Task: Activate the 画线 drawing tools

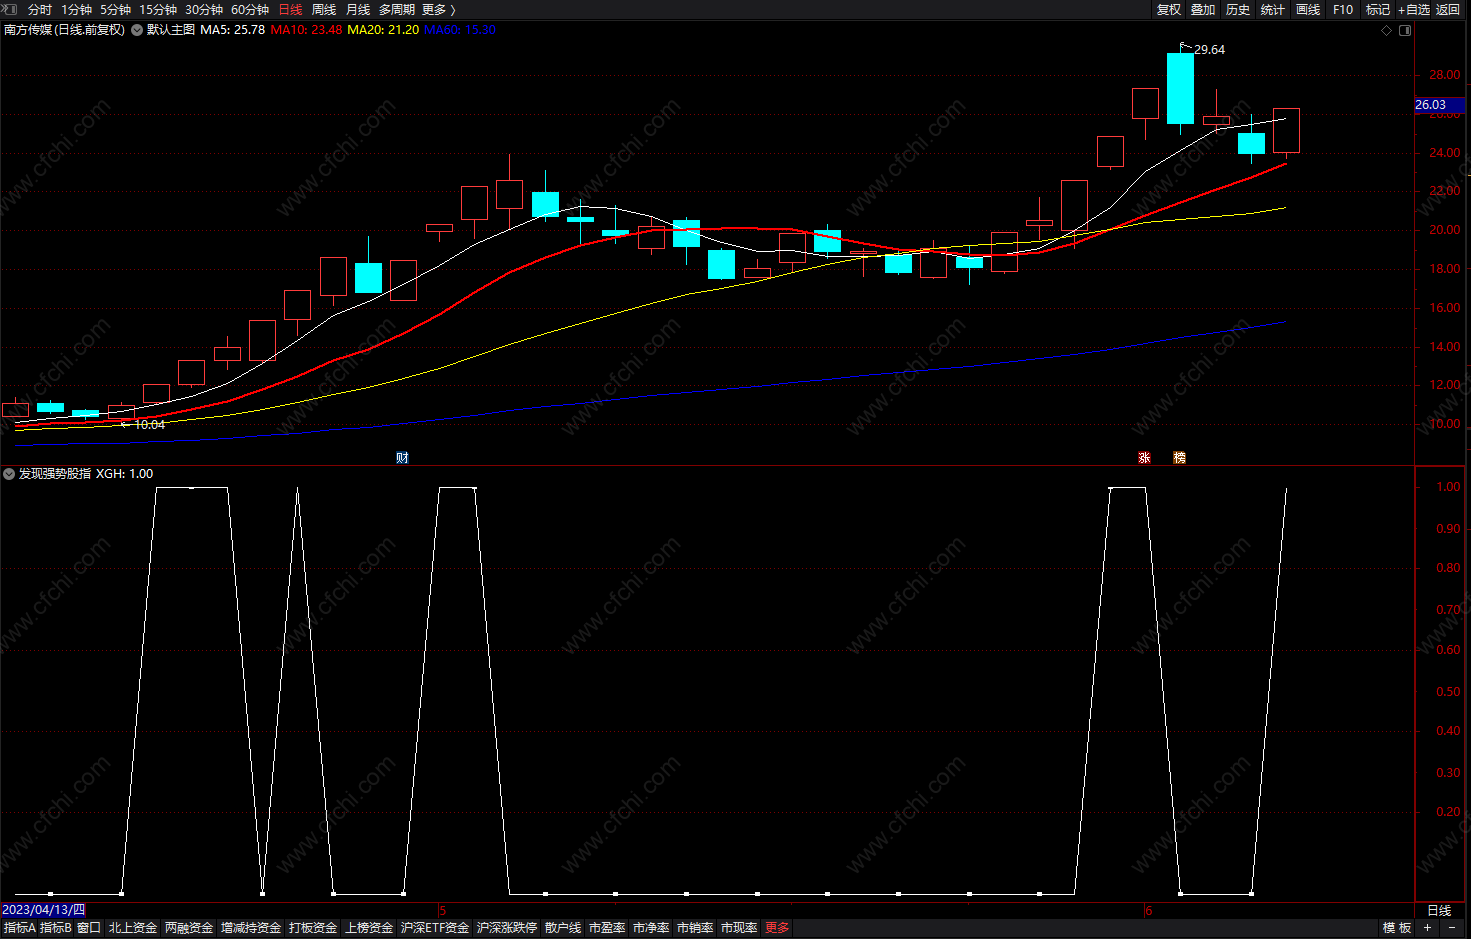Action: [x=1308, y=10]
